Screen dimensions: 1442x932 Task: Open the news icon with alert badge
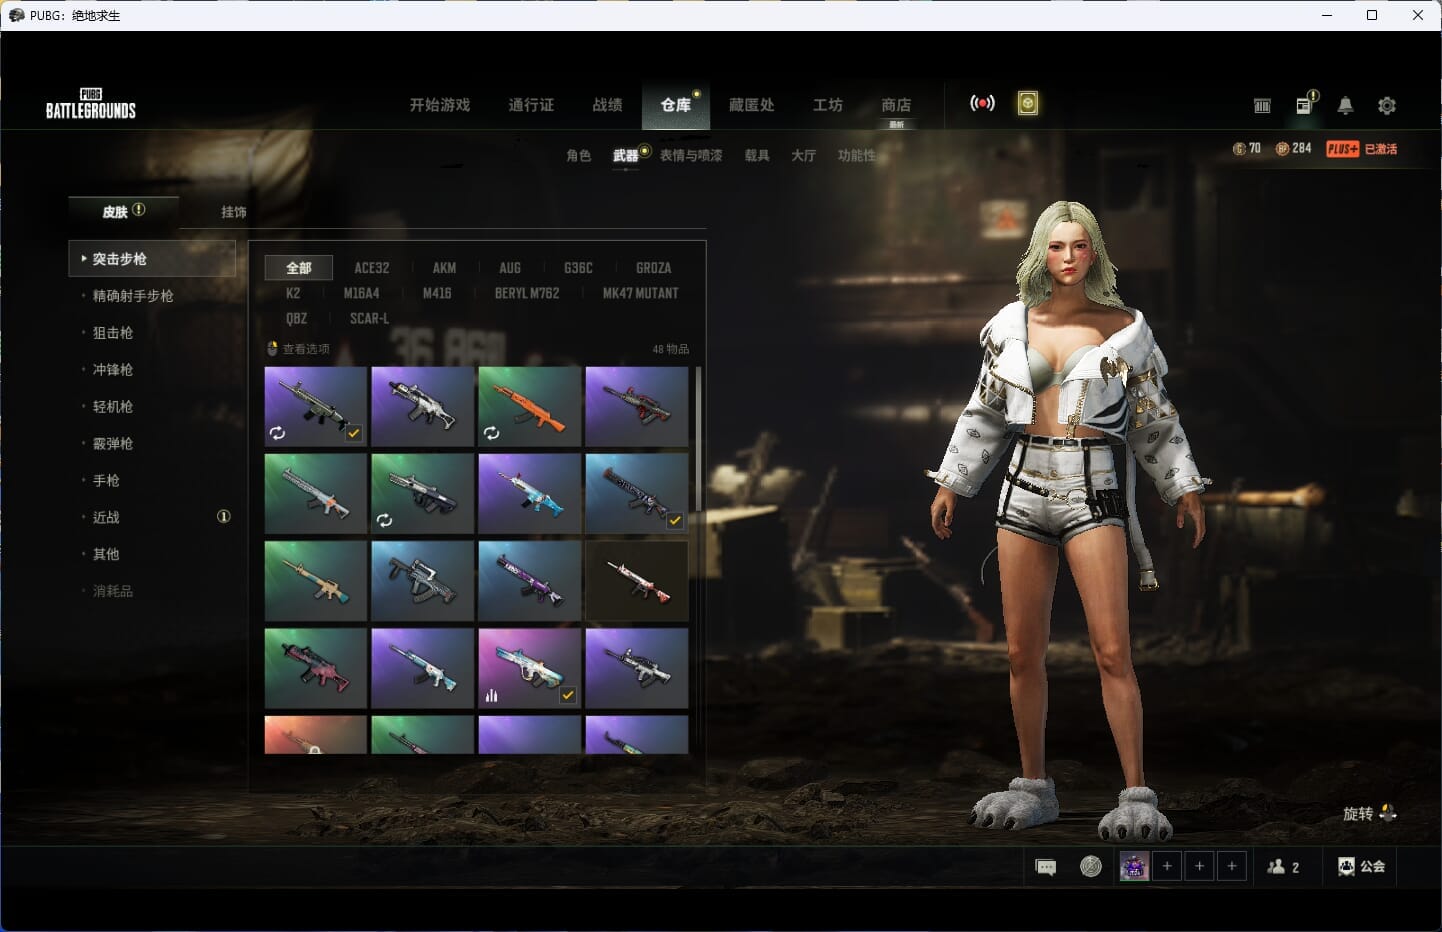pos(1306,104)
